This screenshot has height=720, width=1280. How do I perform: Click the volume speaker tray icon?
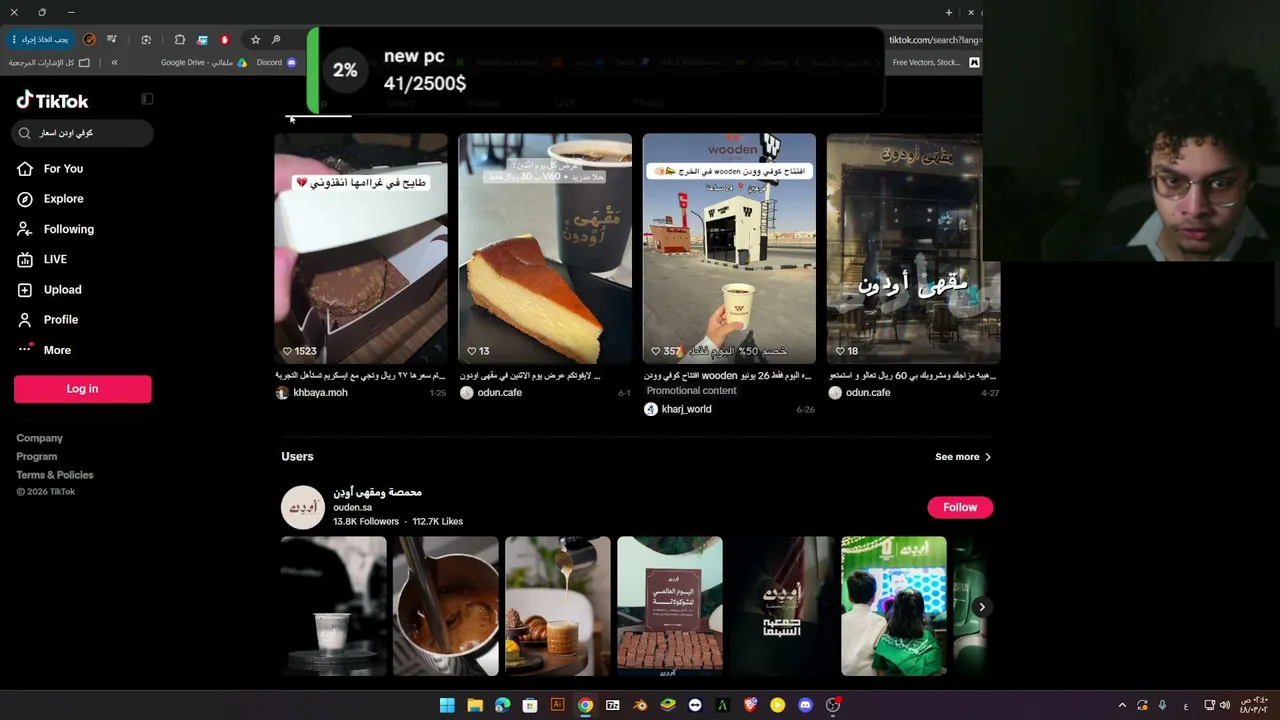[x=1225, y=705]
